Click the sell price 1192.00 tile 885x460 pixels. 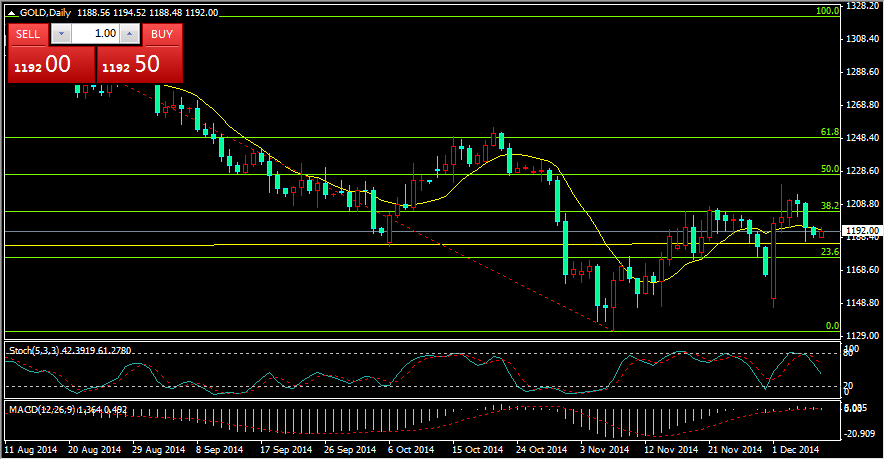click(51, 65)
